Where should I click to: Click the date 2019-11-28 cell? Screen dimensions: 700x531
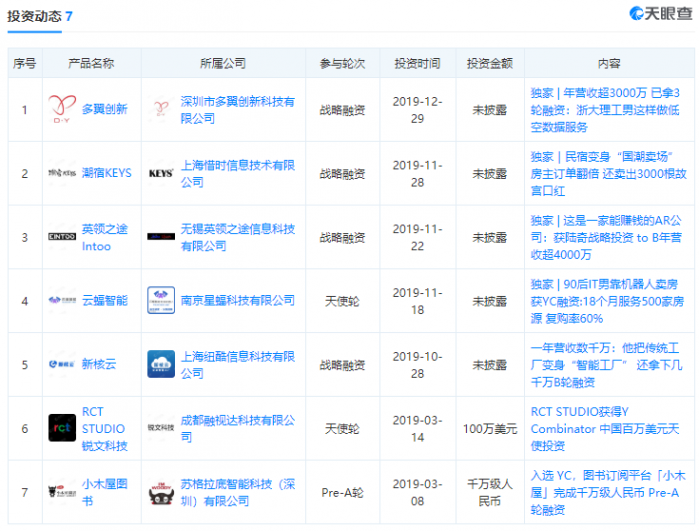[x=417, y=174]
